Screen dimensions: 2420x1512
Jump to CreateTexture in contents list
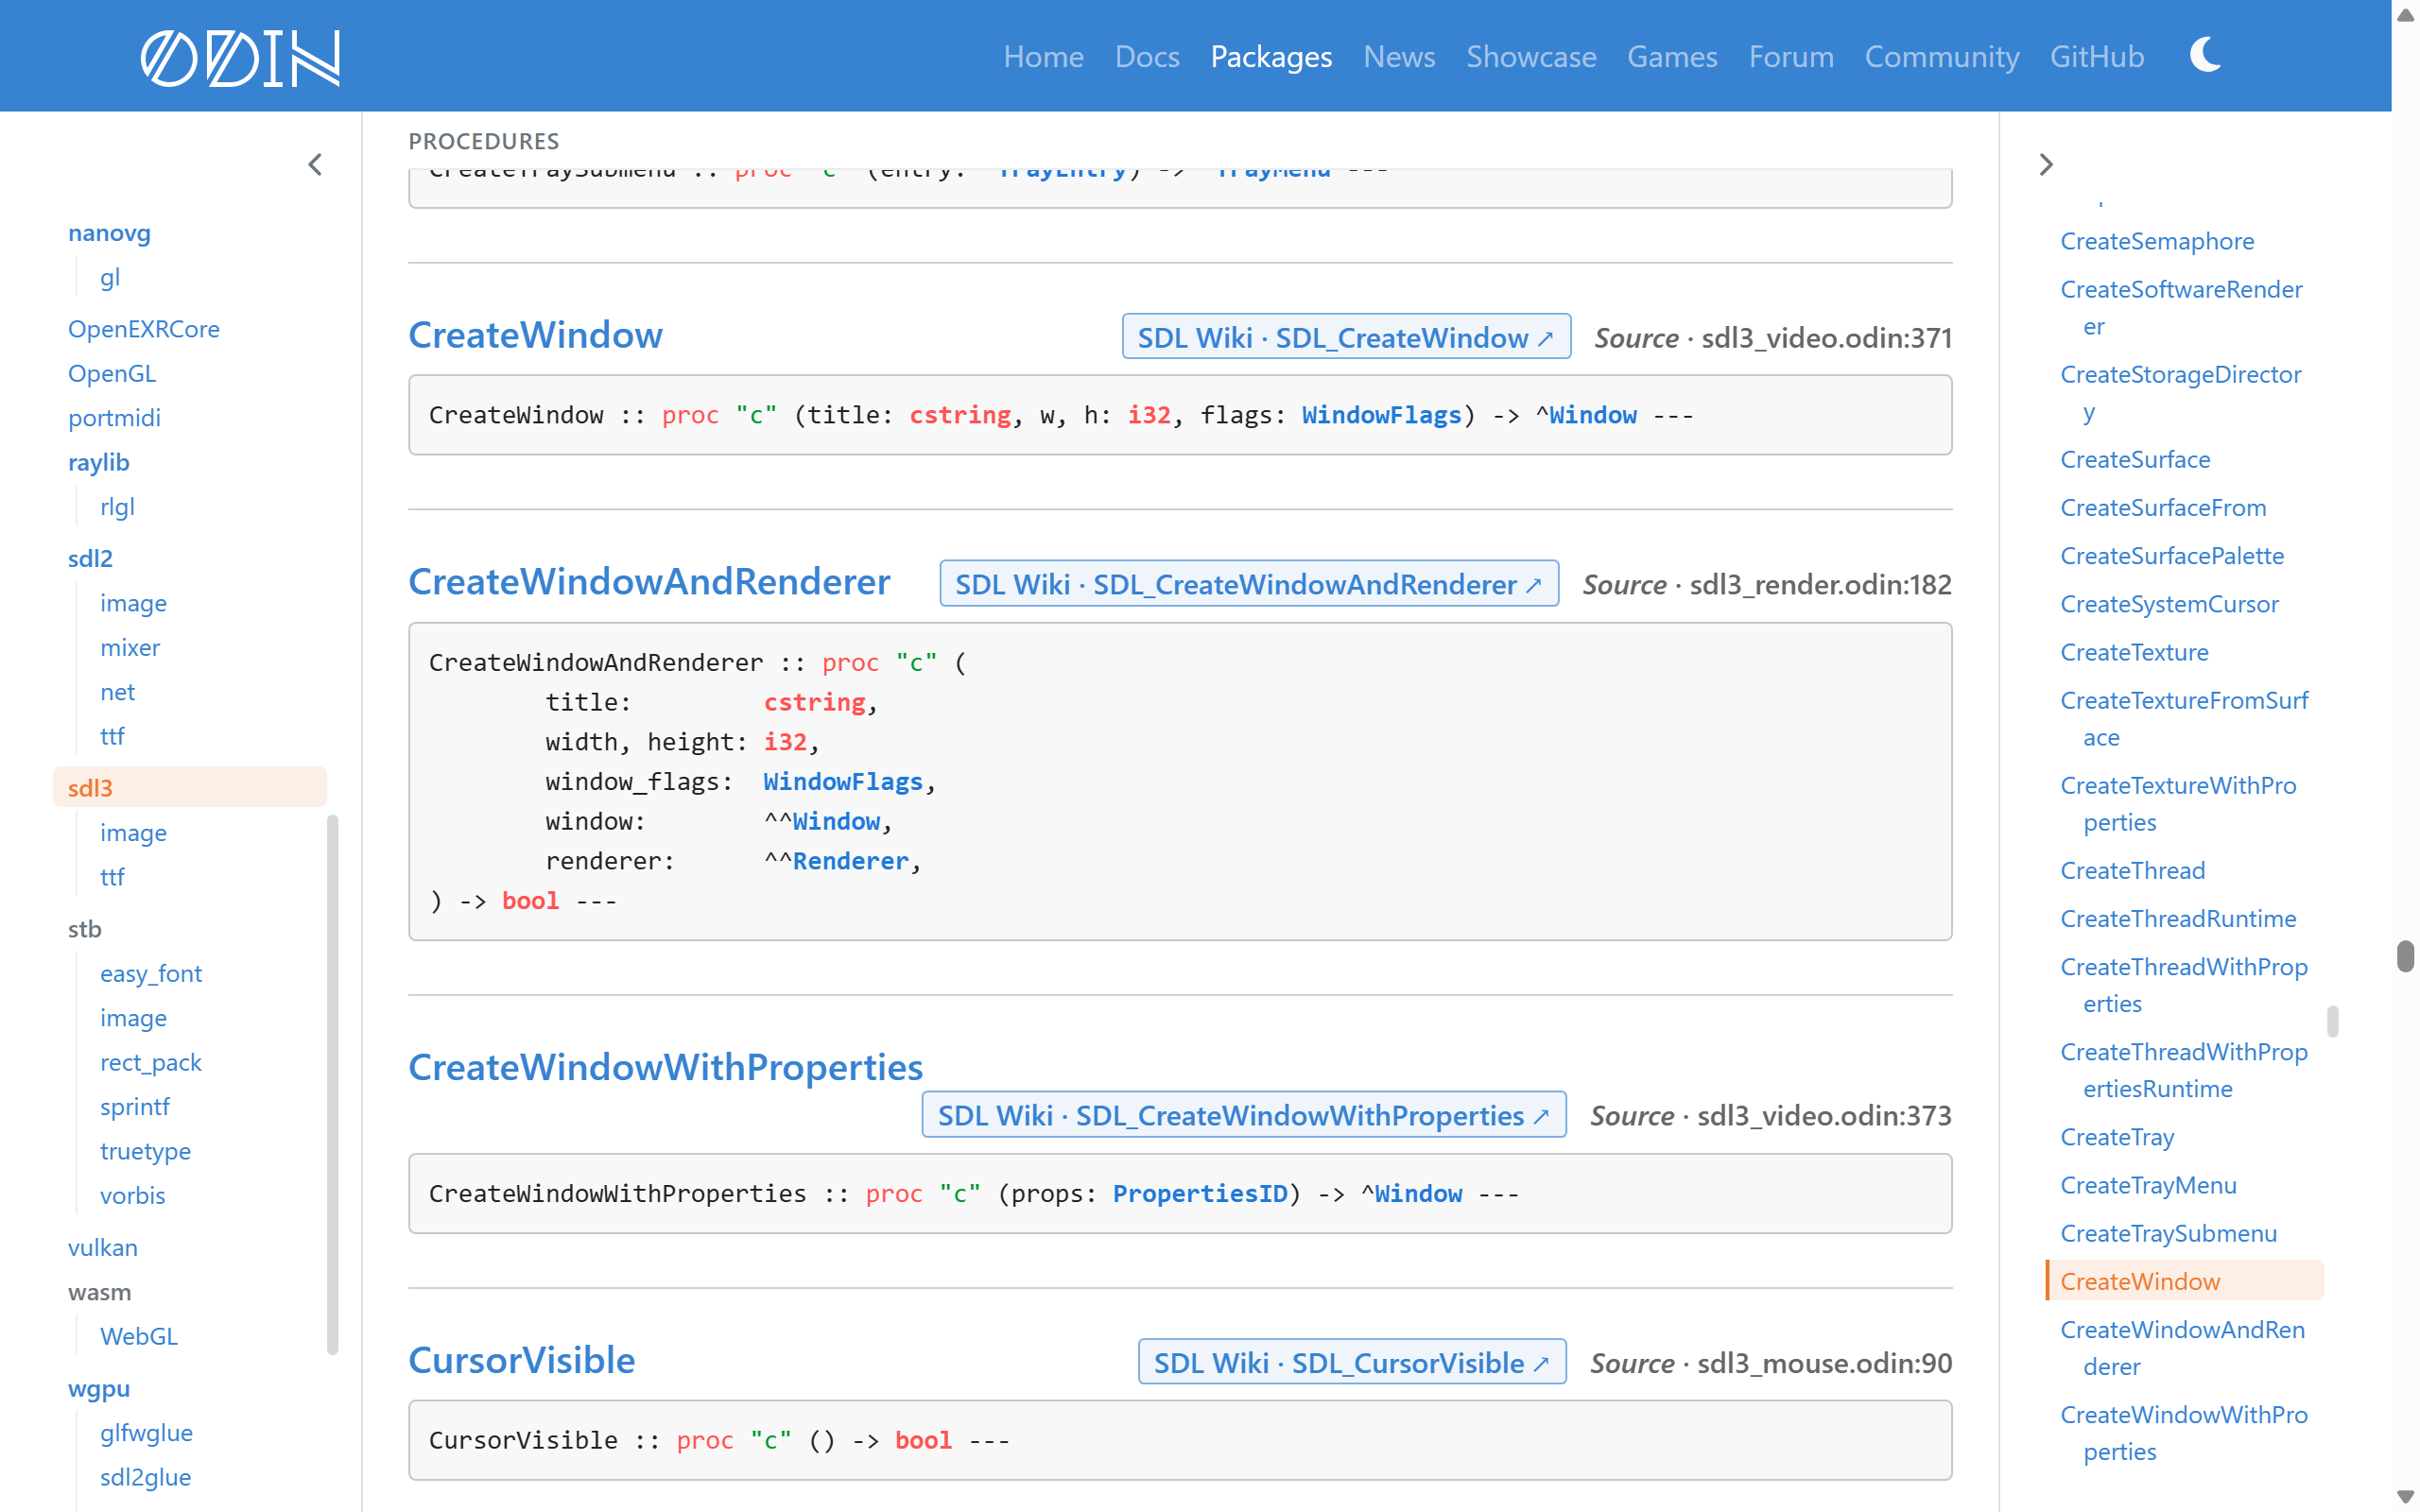click(2134, 651)
